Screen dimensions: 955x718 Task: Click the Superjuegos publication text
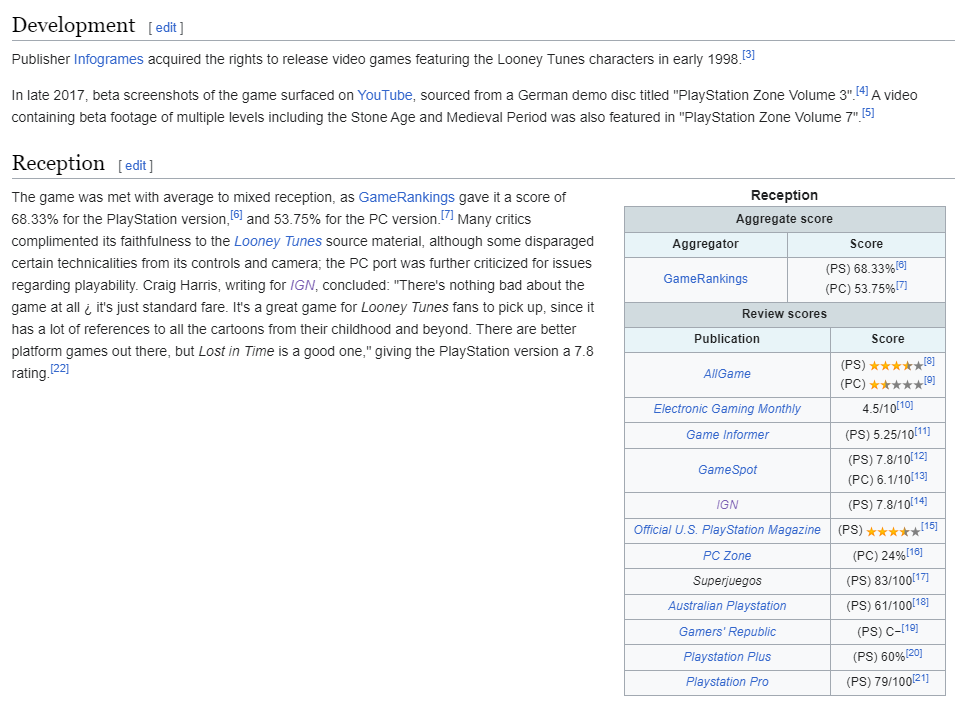[x=727, y=580]
